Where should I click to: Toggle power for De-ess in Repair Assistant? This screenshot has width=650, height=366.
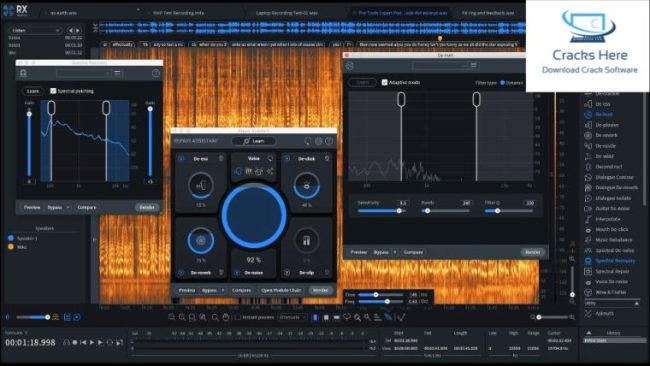[x=181, y=158]
